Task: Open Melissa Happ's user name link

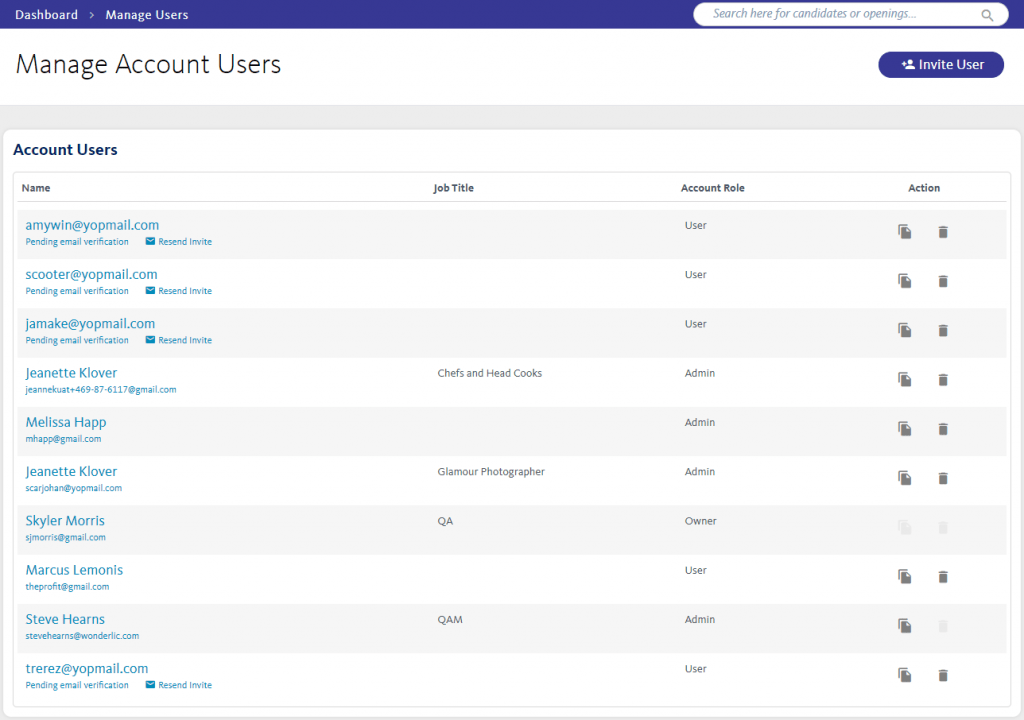Action: pyautogui.click(x=66, y=422)
